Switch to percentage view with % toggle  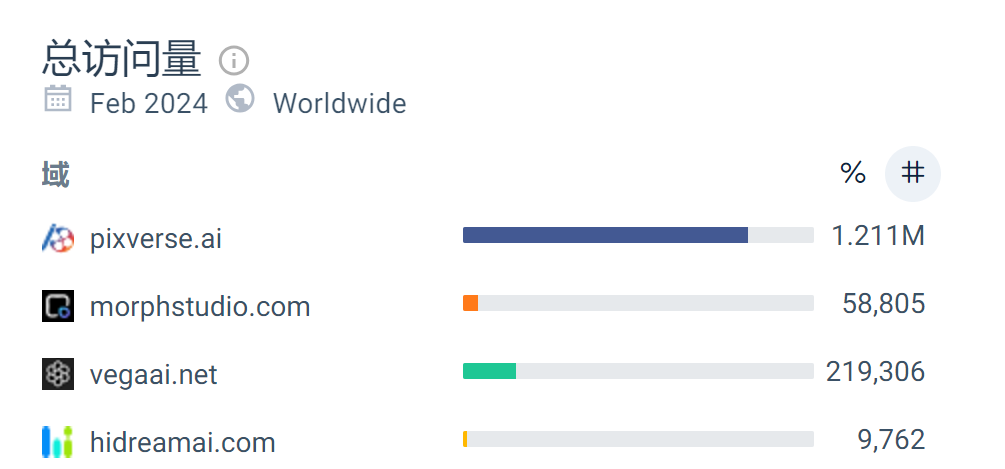[x=853, y=173]
